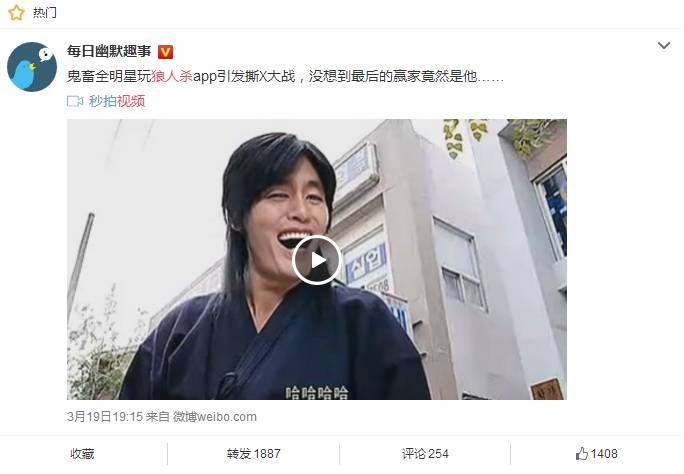
Task: Like the post via thumbs-up icon
Action: [x=582, y=454]
